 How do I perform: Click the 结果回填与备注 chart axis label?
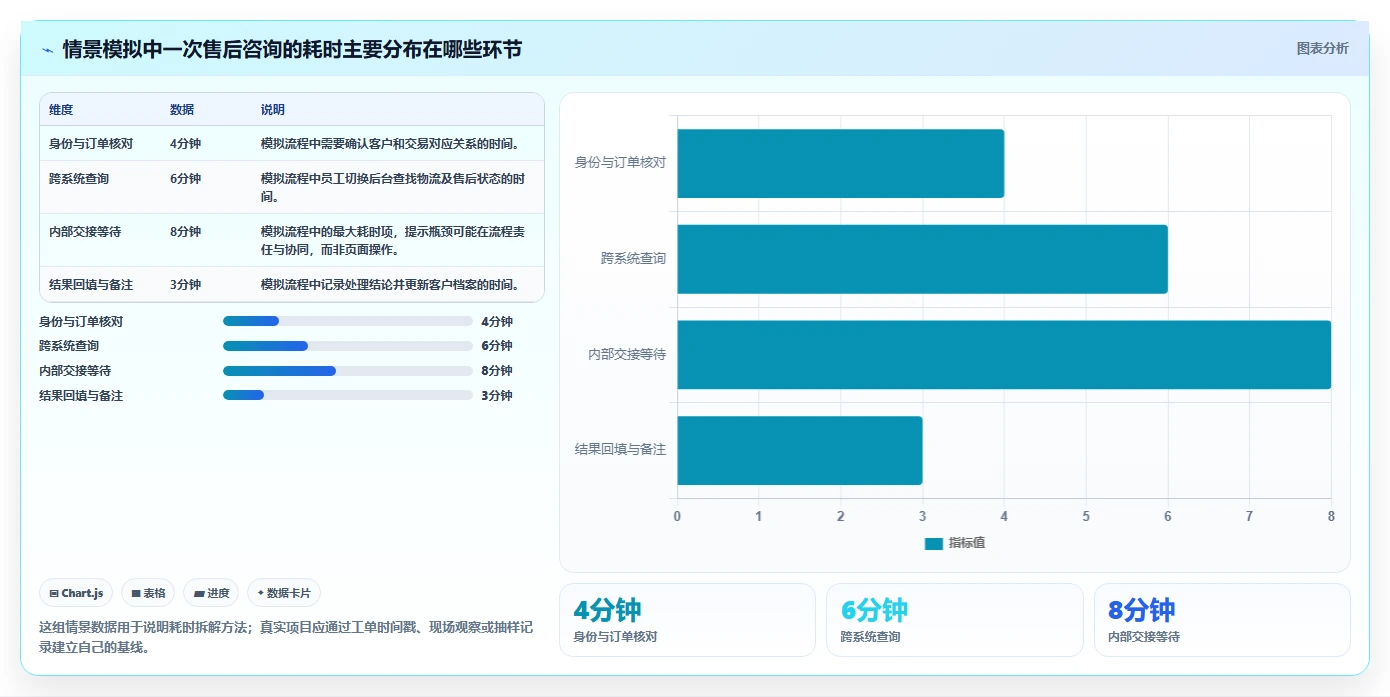tap(620, 449)
